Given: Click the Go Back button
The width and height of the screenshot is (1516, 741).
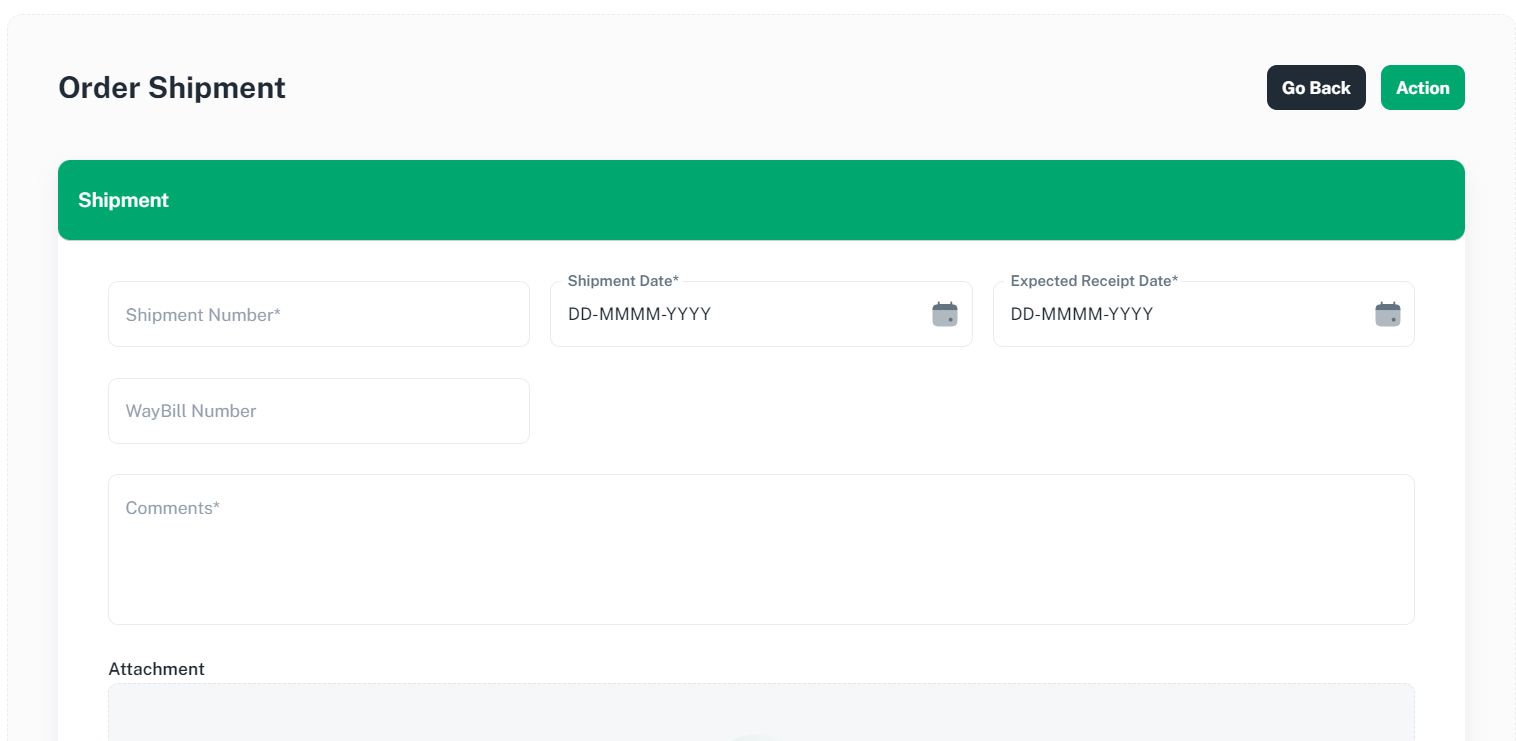Looking at the screenshot, I should (x=1315, y=88).
